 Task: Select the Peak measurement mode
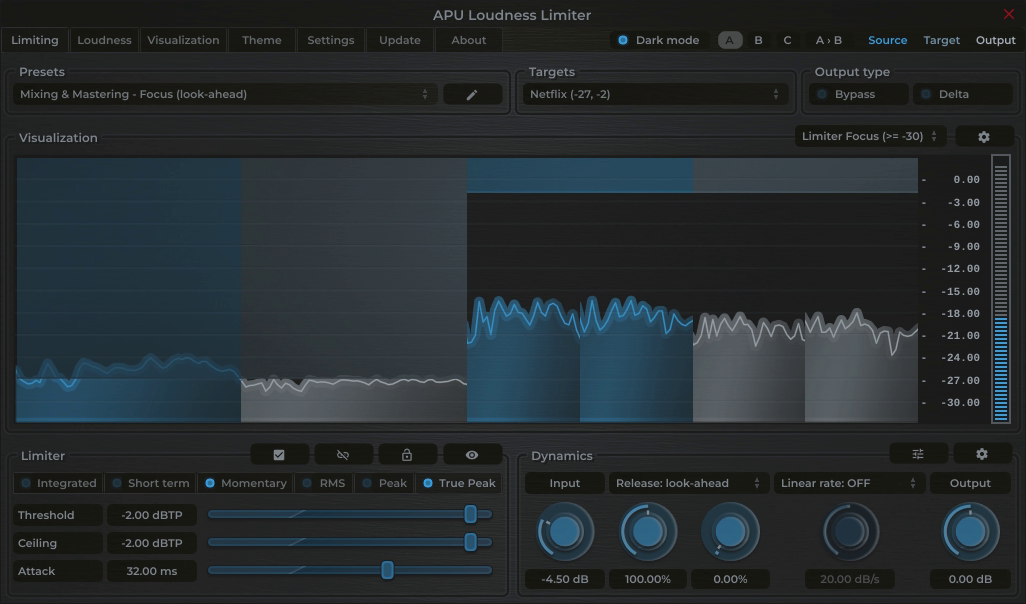384,482
